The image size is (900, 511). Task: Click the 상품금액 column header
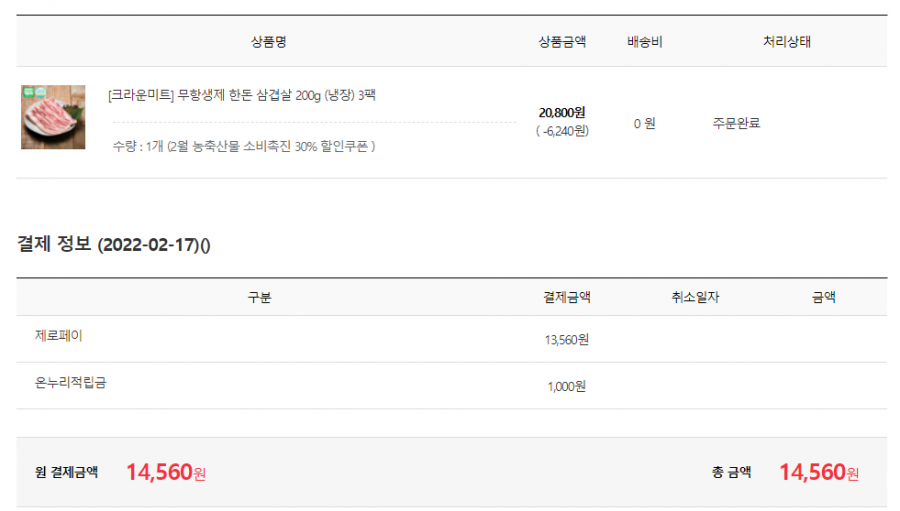pyautogui.click(x=562, y=41)
